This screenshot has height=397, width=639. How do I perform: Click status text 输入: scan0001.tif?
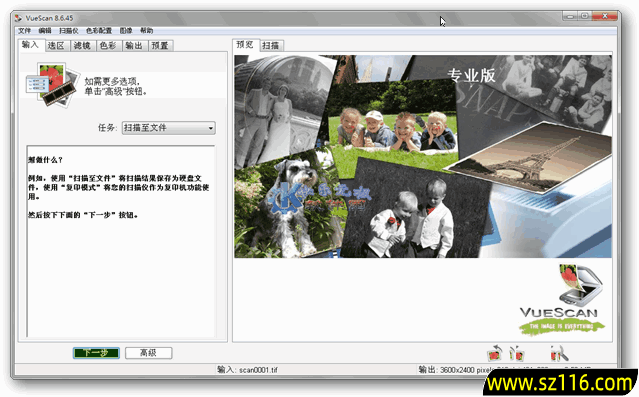[x=247, y=370]
